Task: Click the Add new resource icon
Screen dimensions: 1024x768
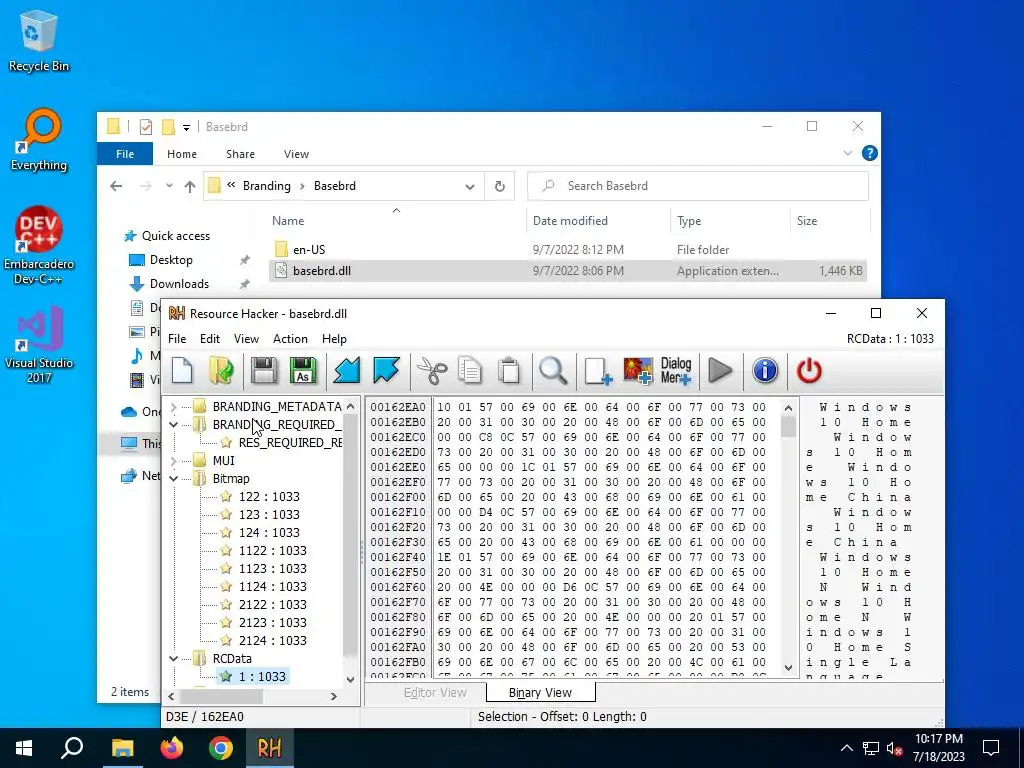Action: click(598, 370)
